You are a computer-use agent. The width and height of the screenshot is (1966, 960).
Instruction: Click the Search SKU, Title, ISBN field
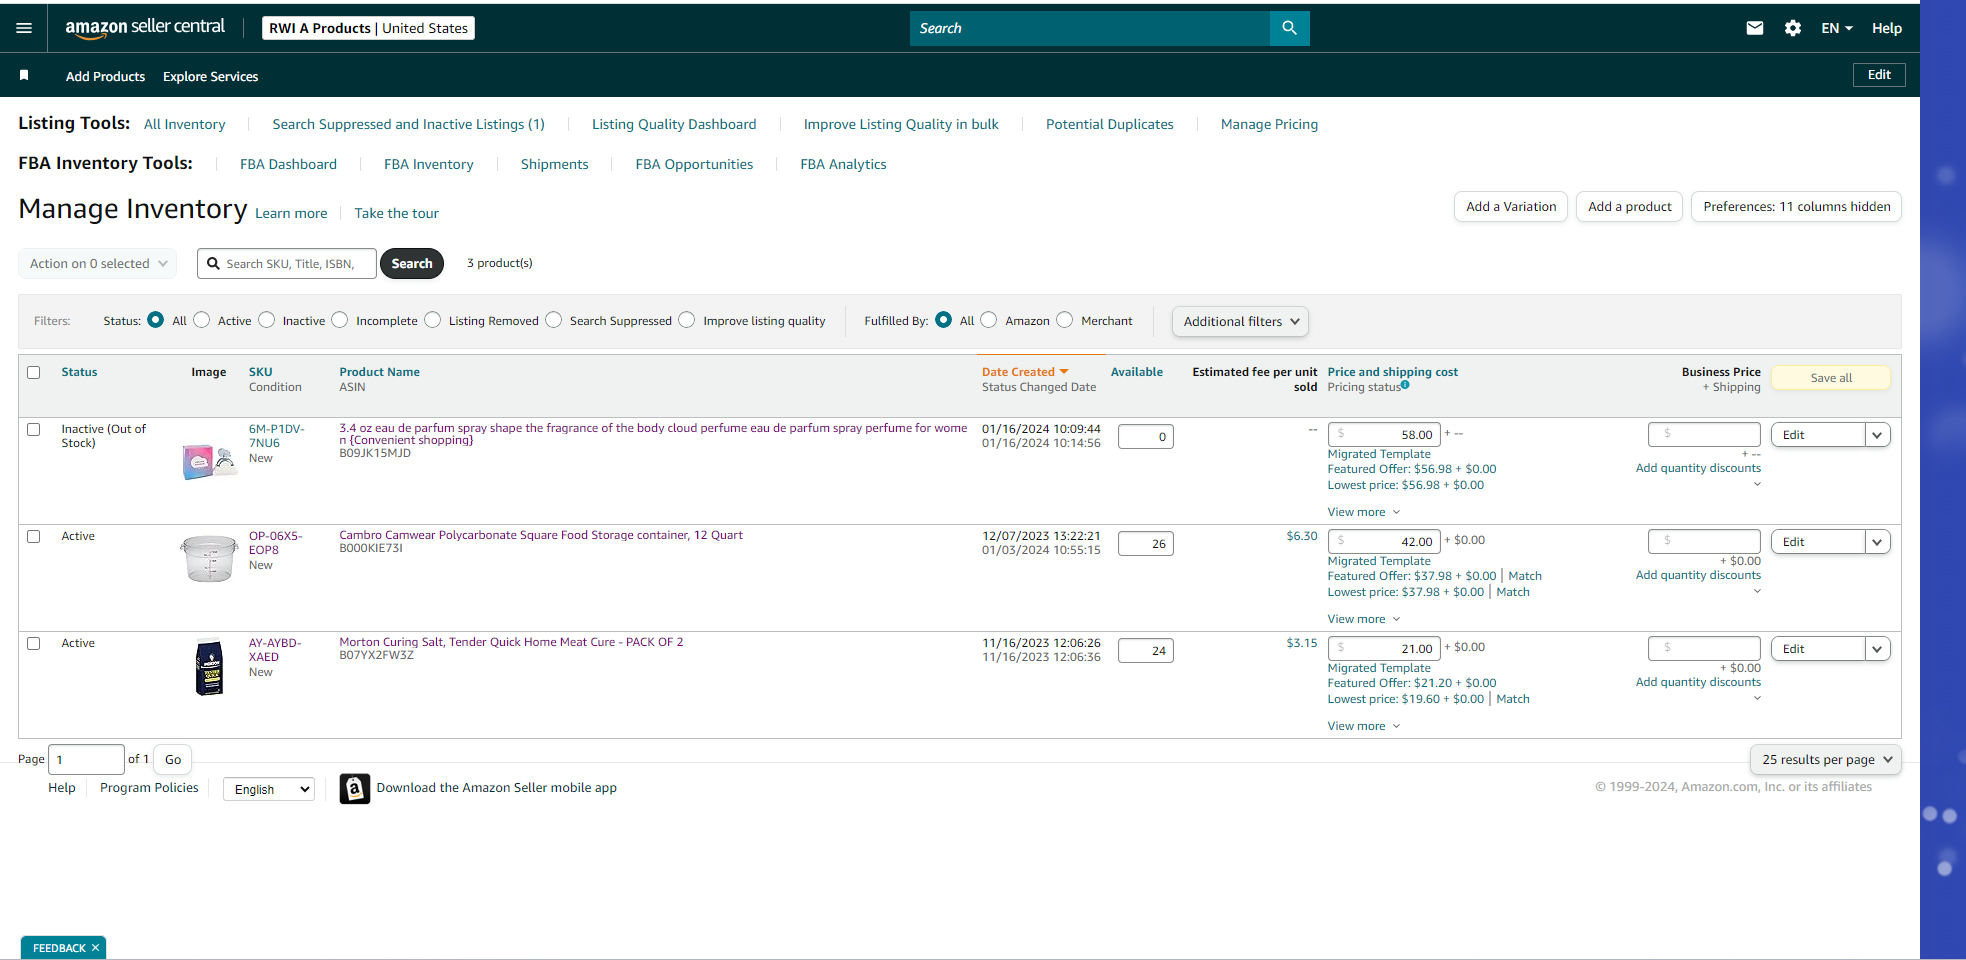(287, 264)
